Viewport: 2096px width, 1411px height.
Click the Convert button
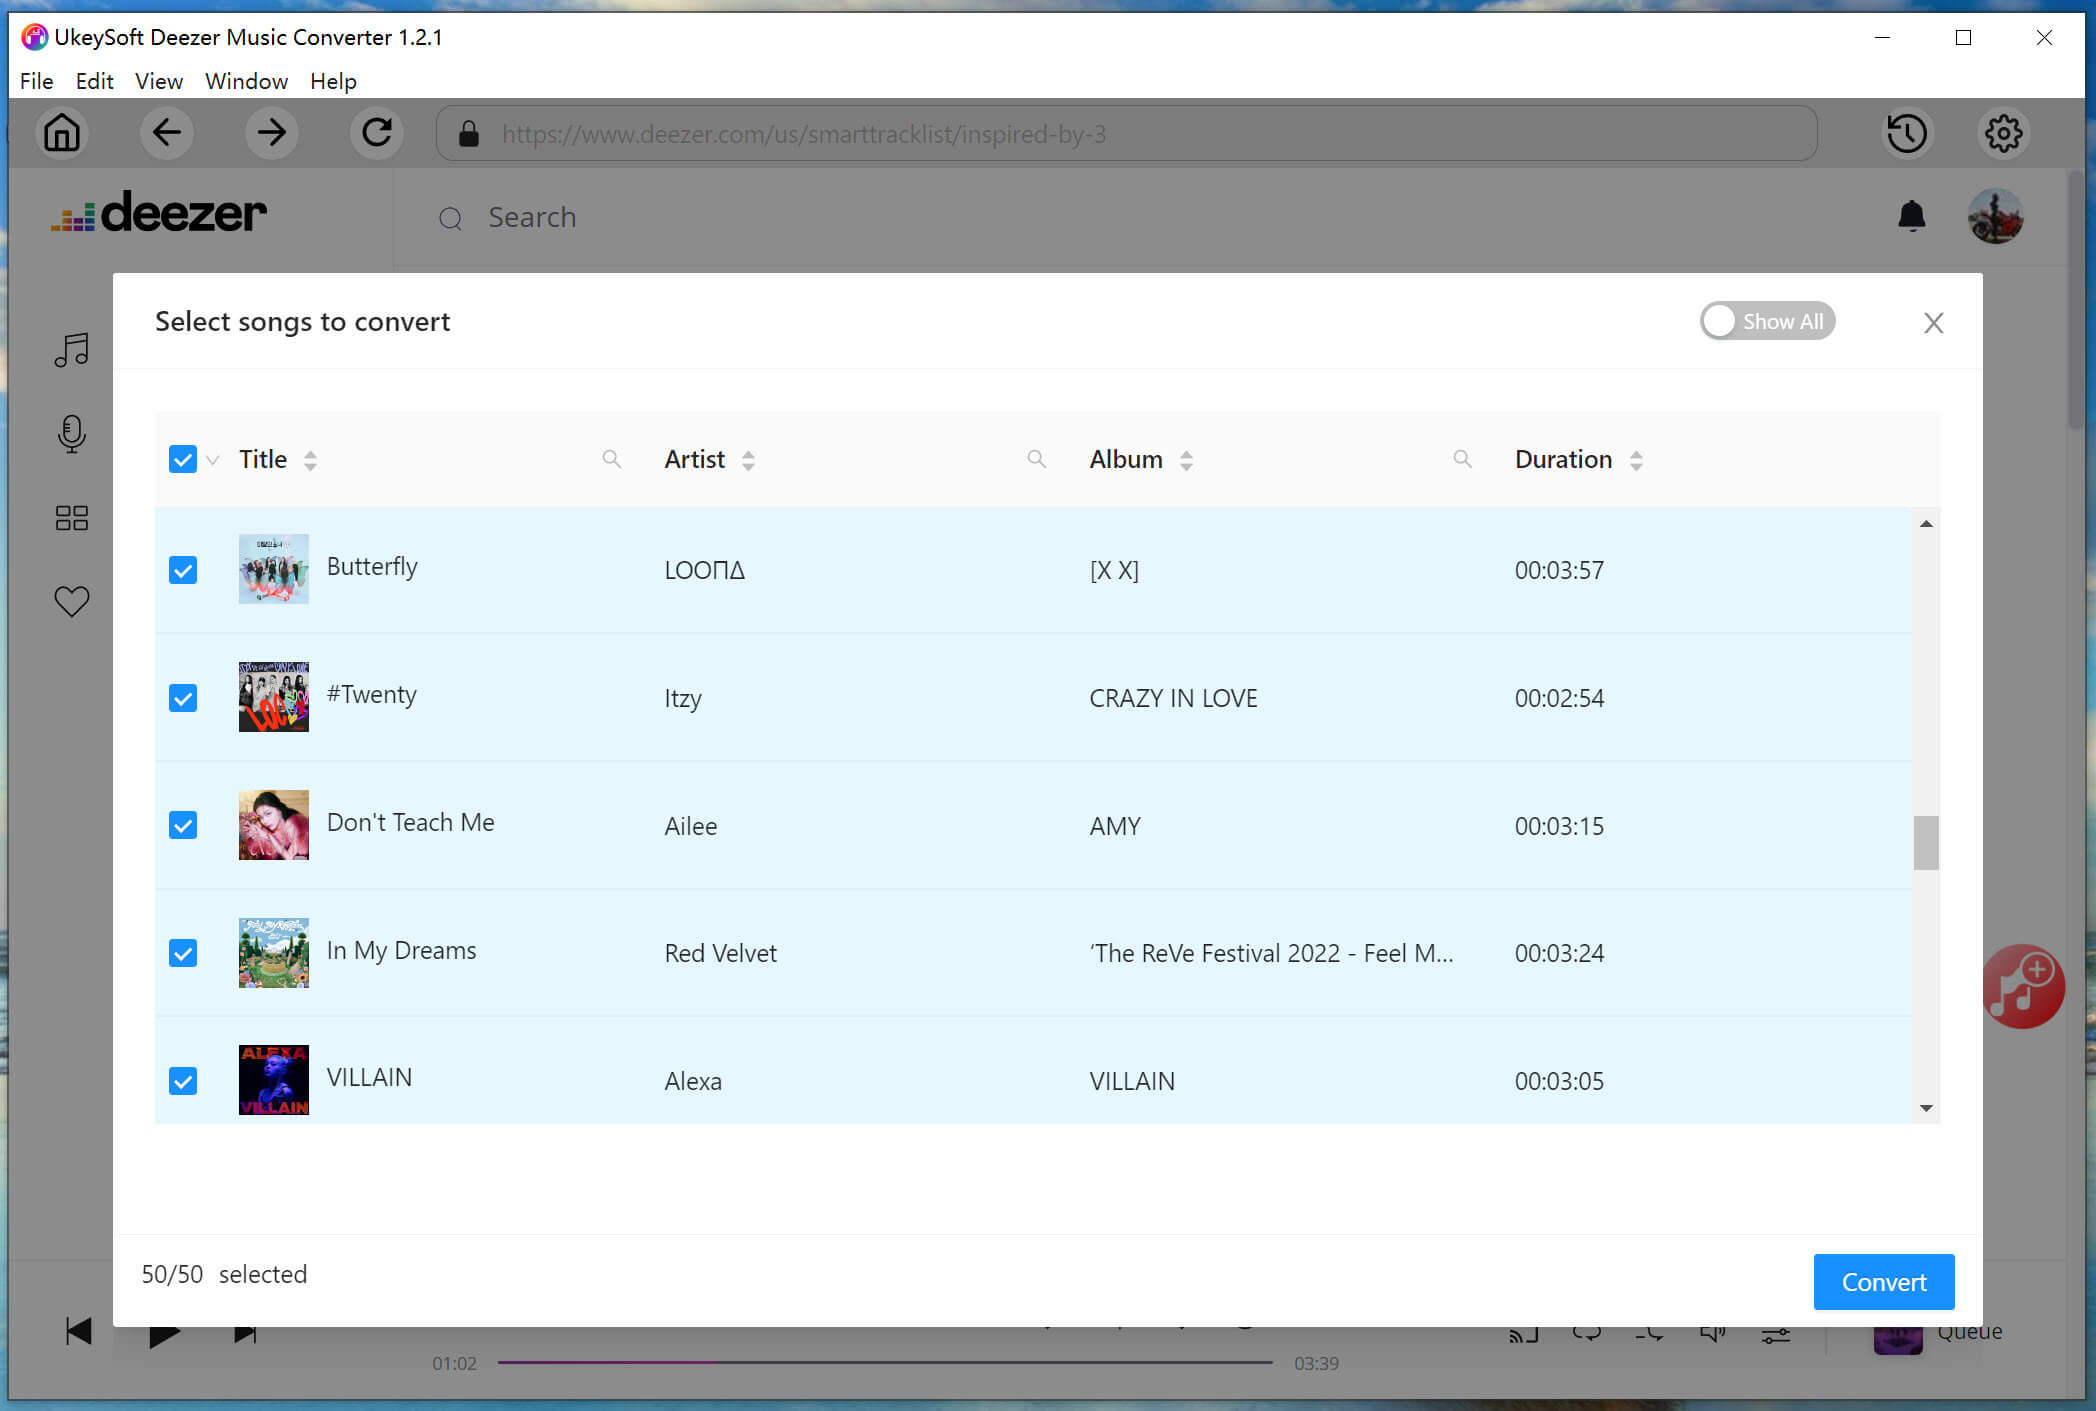tap(1883, 1280)
